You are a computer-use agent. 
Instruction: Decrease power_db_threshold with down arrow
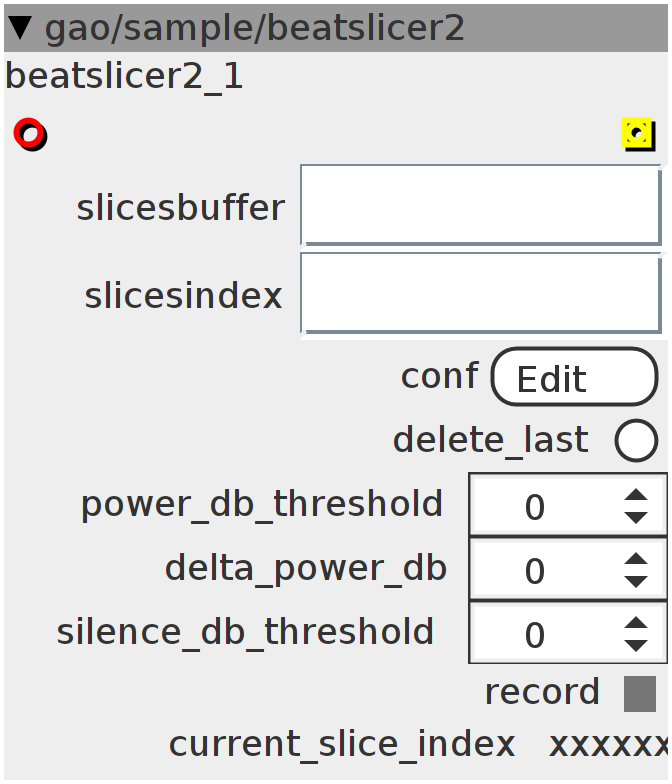pyautogui.click(x=636, y=518)
